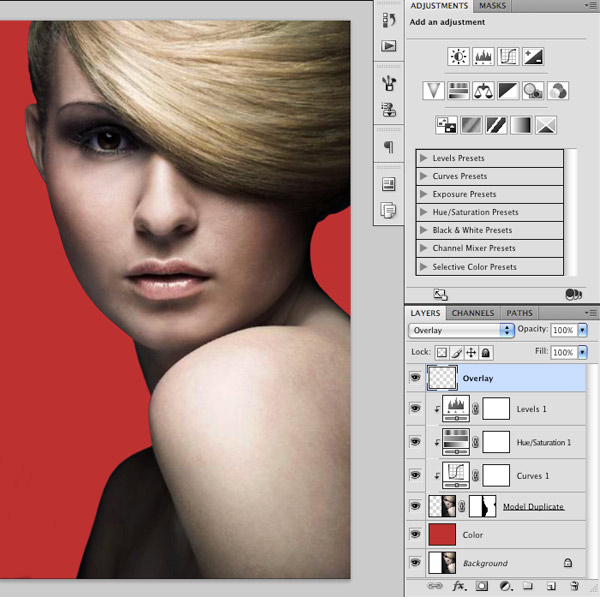Create a Gradient Map adjustment
This screenshot has width=600, height=597.
tap(520, 125)
